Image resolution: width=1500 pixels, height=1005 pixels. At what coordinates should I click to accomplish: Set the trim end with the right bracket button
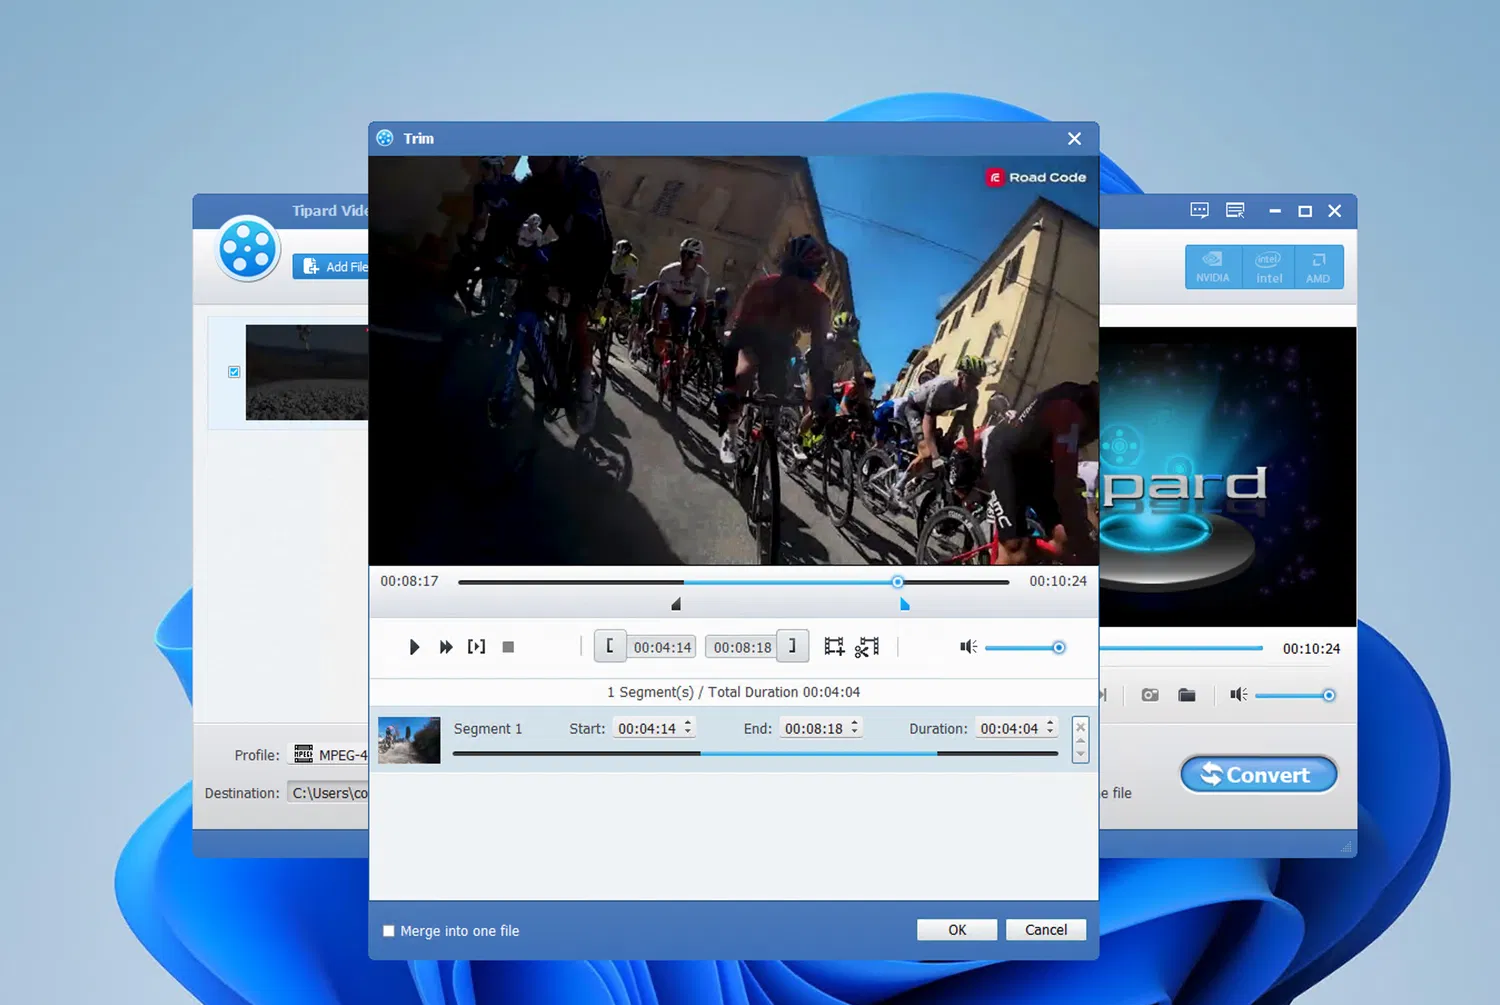tap(792, 646)
